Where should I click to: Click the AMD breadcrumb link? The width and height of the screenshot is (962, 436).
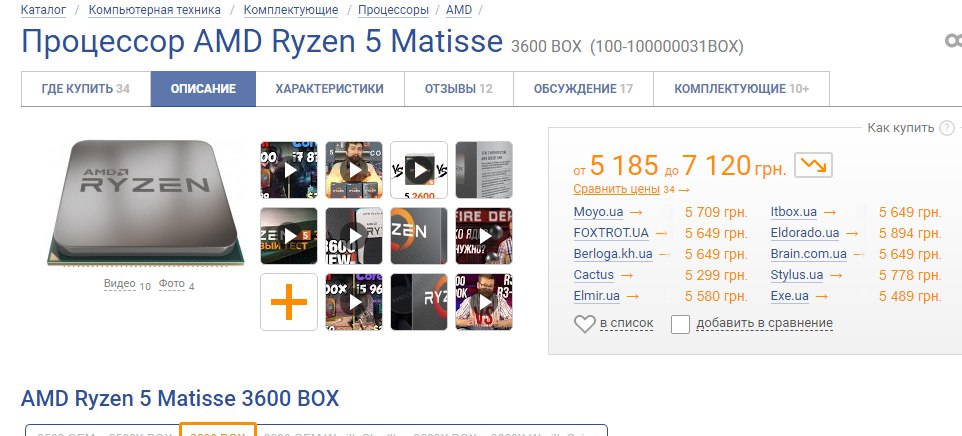point(459,10)
